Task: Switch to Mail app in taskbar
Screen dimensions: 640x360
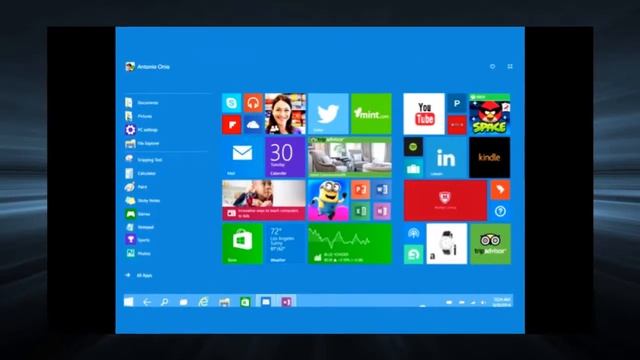Action: [266, 302]
